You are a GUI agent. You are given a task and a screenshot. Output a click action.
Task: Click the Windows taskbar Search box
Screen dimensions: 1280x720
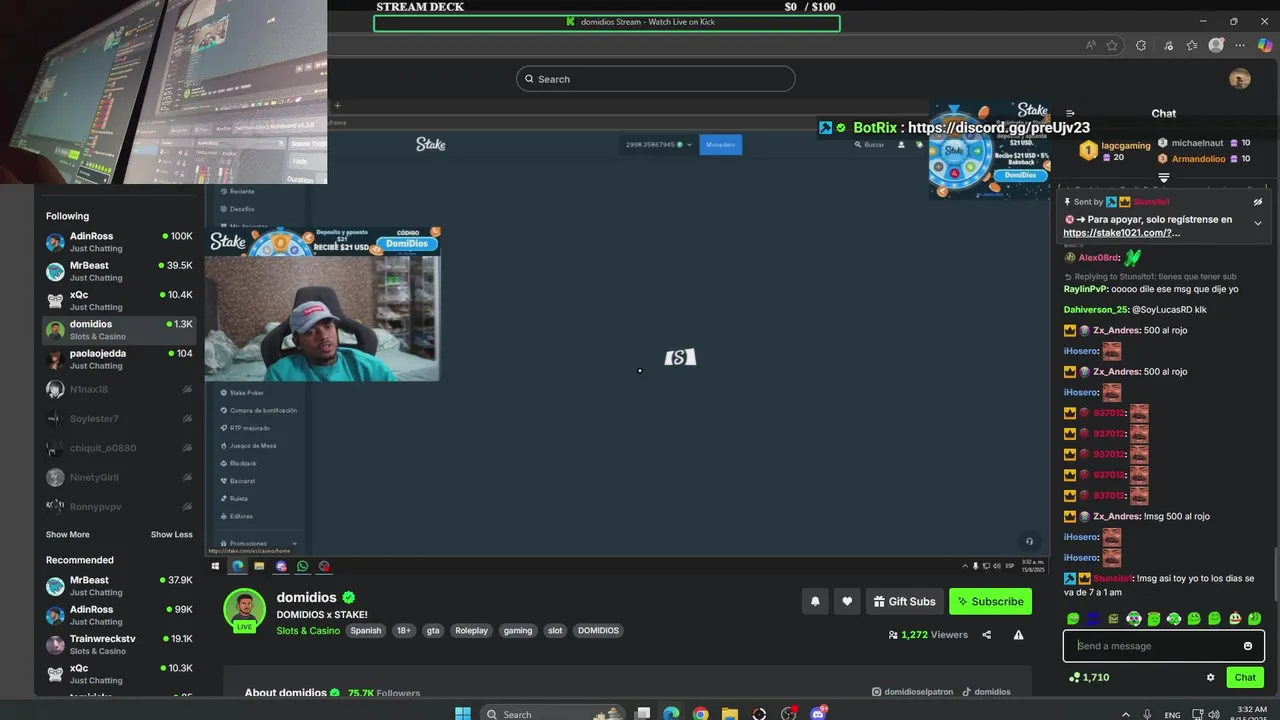click(555, 713)
